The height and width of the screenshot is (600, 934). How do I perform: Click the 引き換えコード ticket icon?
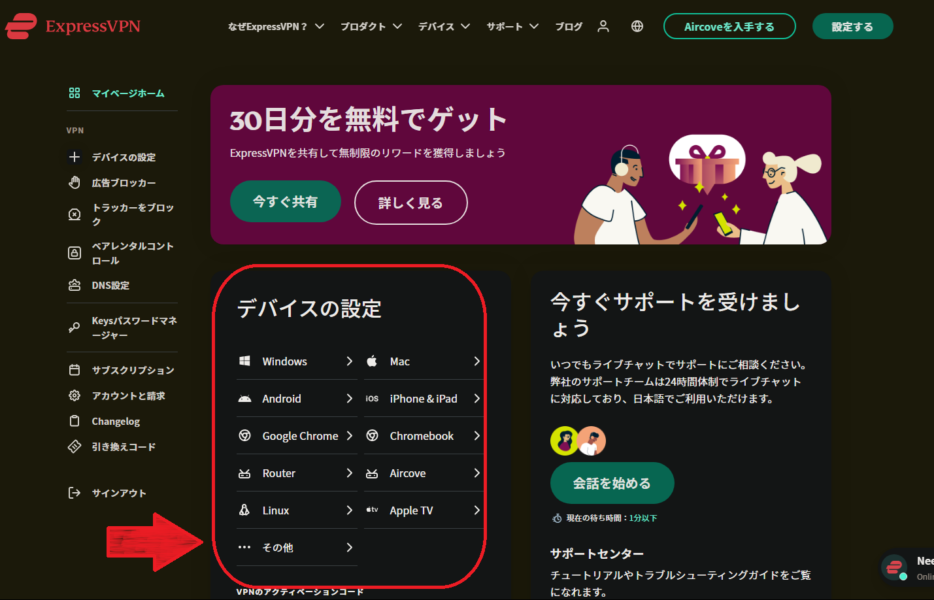point(74,446)
